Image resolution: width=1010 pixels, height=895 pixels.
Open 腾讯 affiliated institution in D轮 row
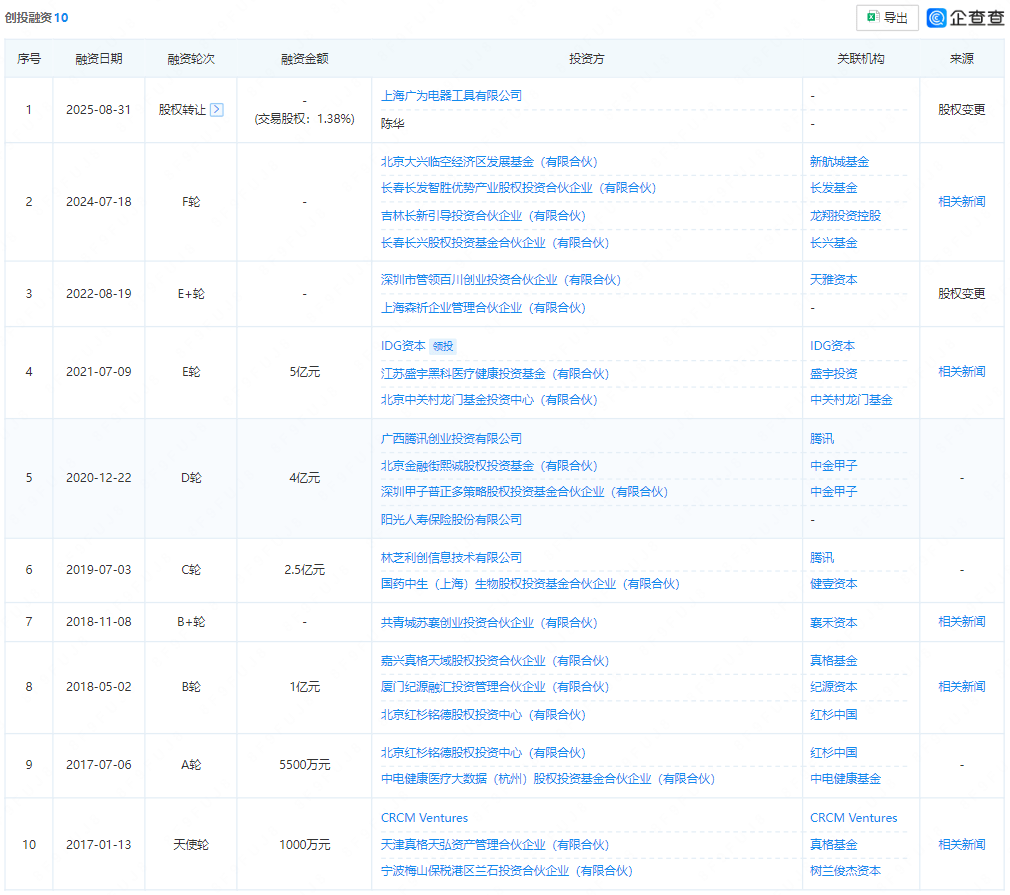(x=821, y=439)
